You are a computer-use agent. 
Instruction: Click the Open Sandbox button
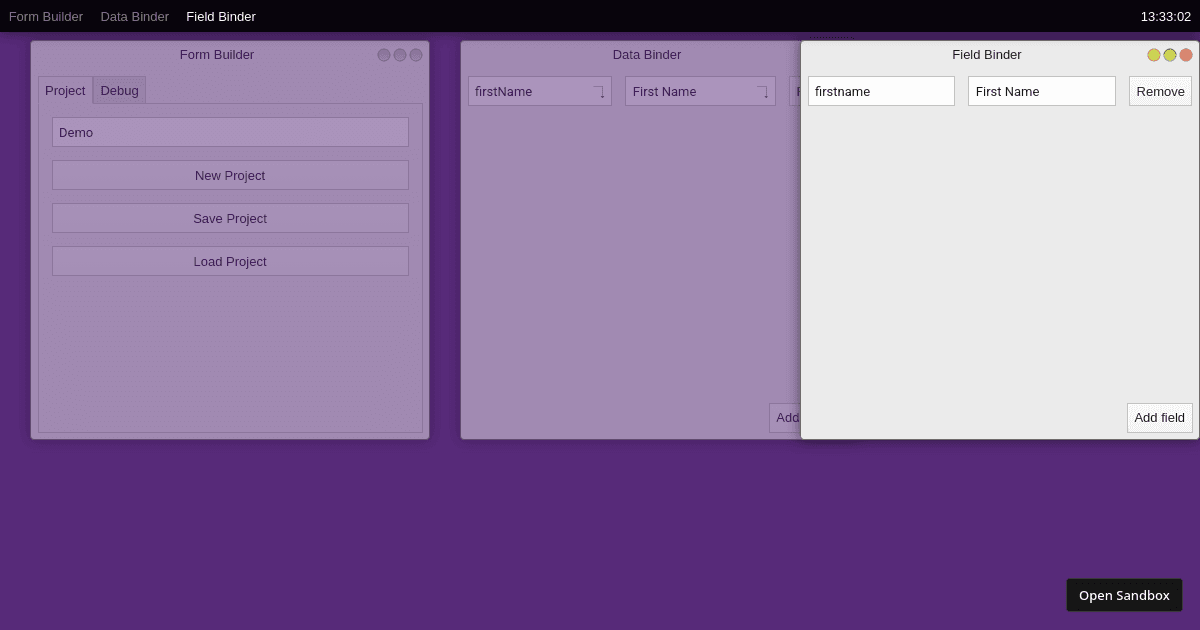coord(1124,595)
